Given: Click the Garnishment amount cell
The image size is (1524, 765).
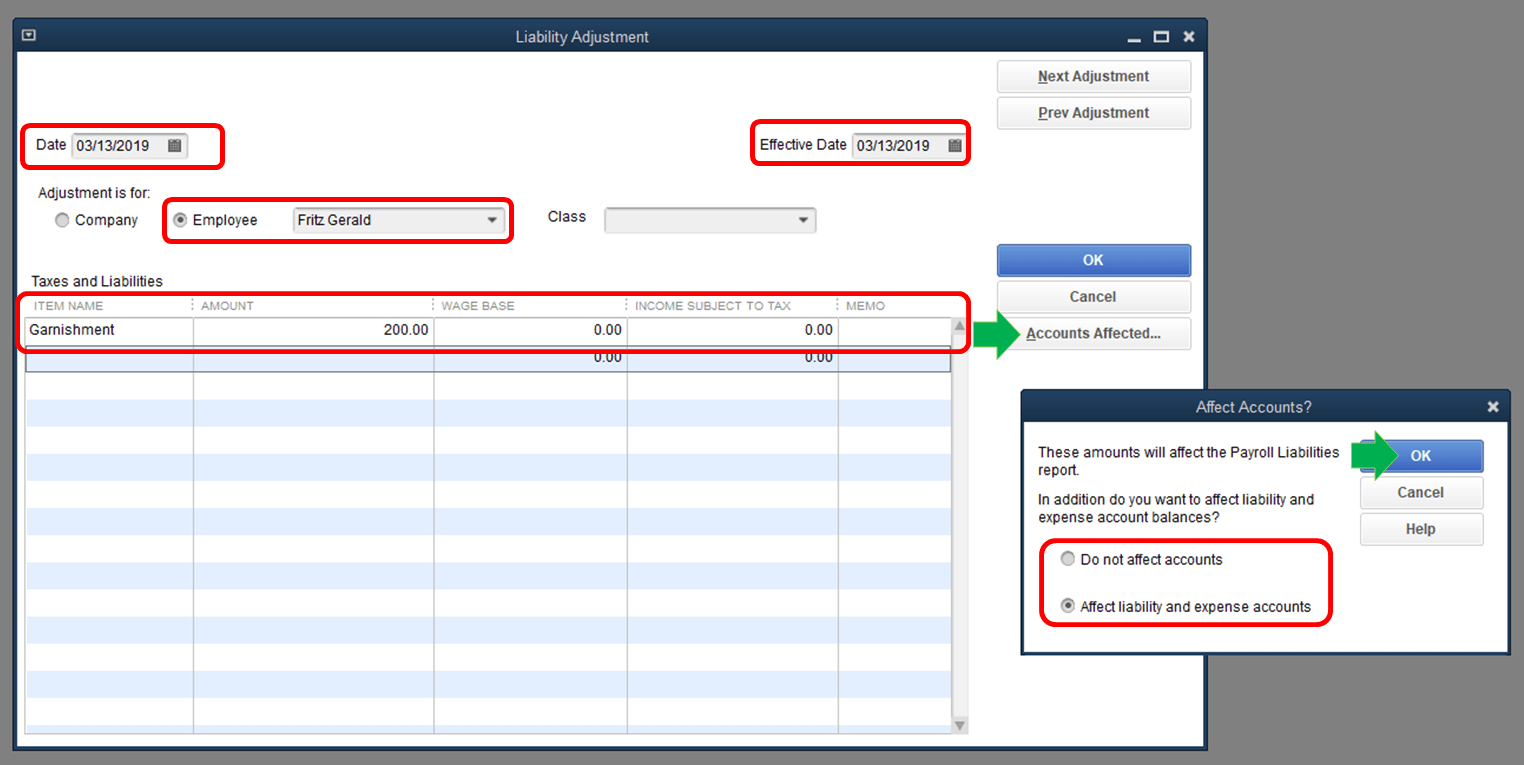Looking at the screenshot, I should click(x=313, y=330).
